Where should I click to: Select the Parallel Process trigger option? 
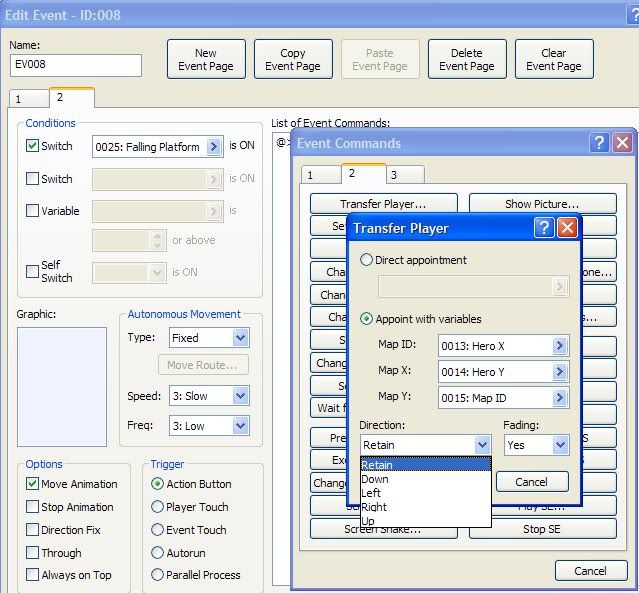coord(157,575)
